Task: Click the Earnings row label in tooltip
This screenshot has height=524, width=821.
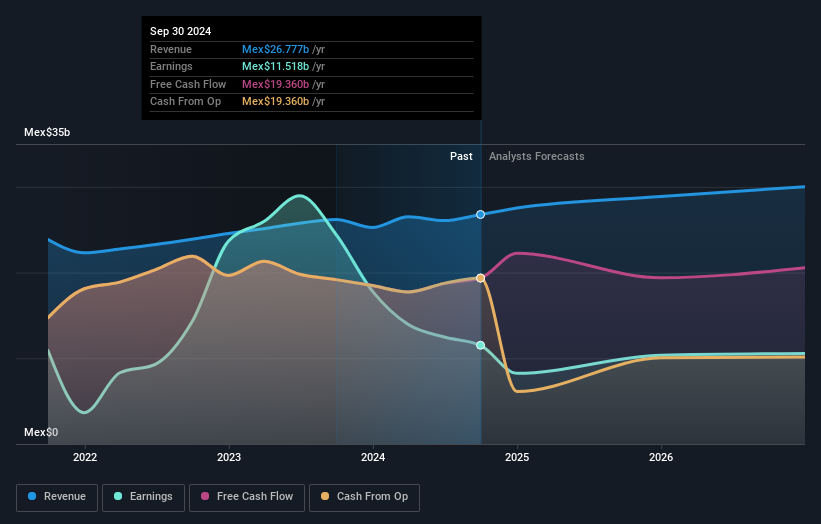Action: click(x=171, y=66)
